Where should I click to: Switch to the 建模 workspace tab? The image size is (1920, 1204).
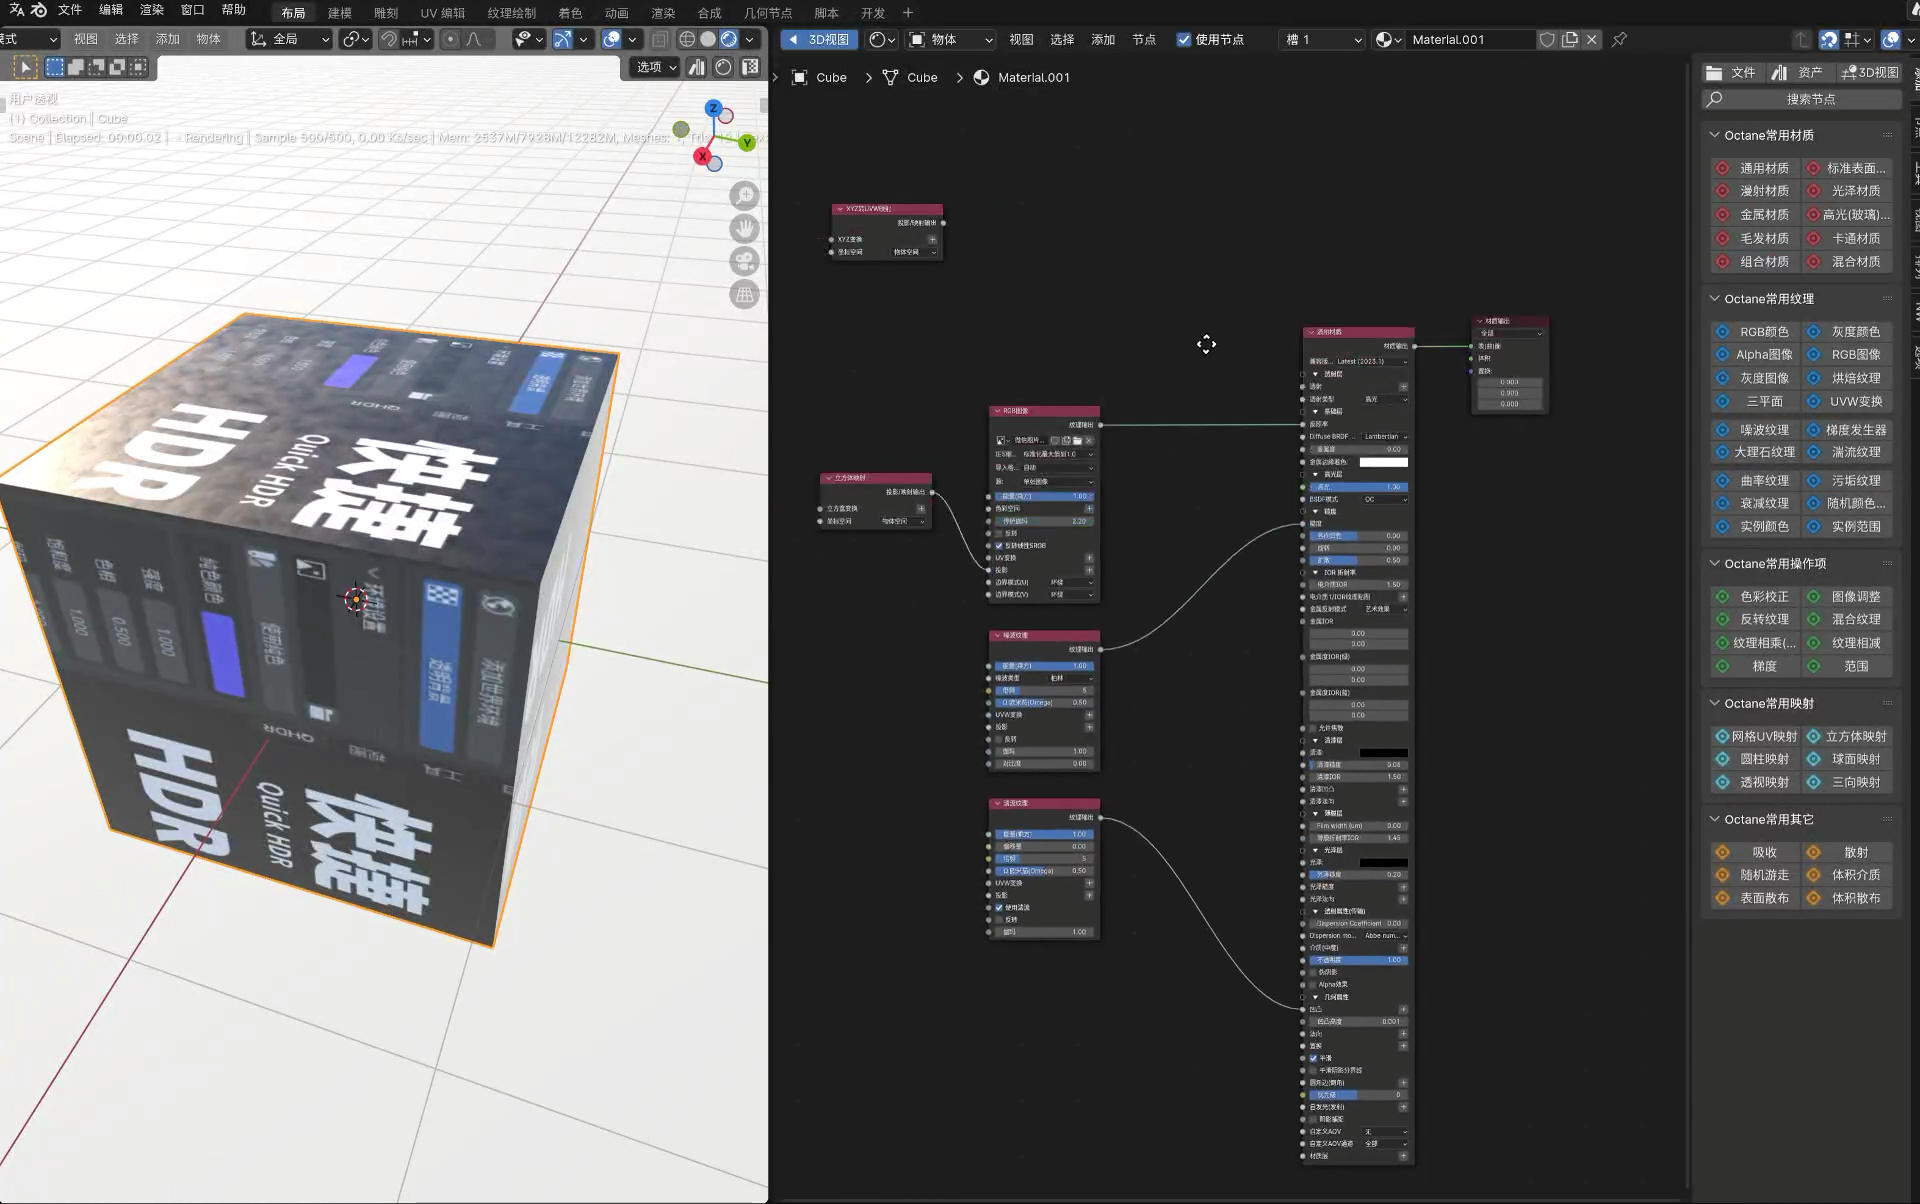[340, 13]
